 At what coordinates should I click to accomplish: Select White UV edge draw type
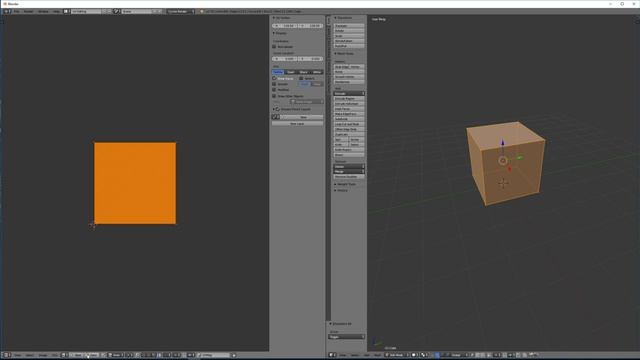click(317, 72)
